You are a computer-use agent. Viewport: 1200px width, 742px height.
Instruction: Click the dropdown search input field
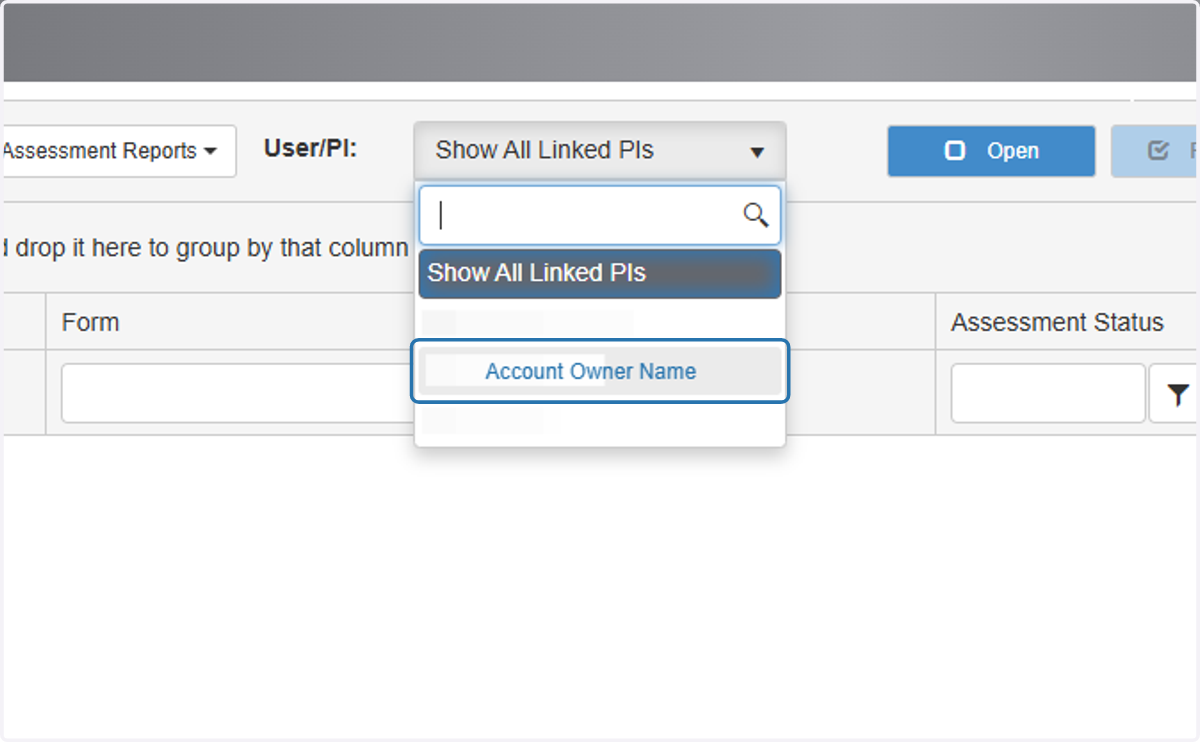pyautogui.click(x=600, y=215)
